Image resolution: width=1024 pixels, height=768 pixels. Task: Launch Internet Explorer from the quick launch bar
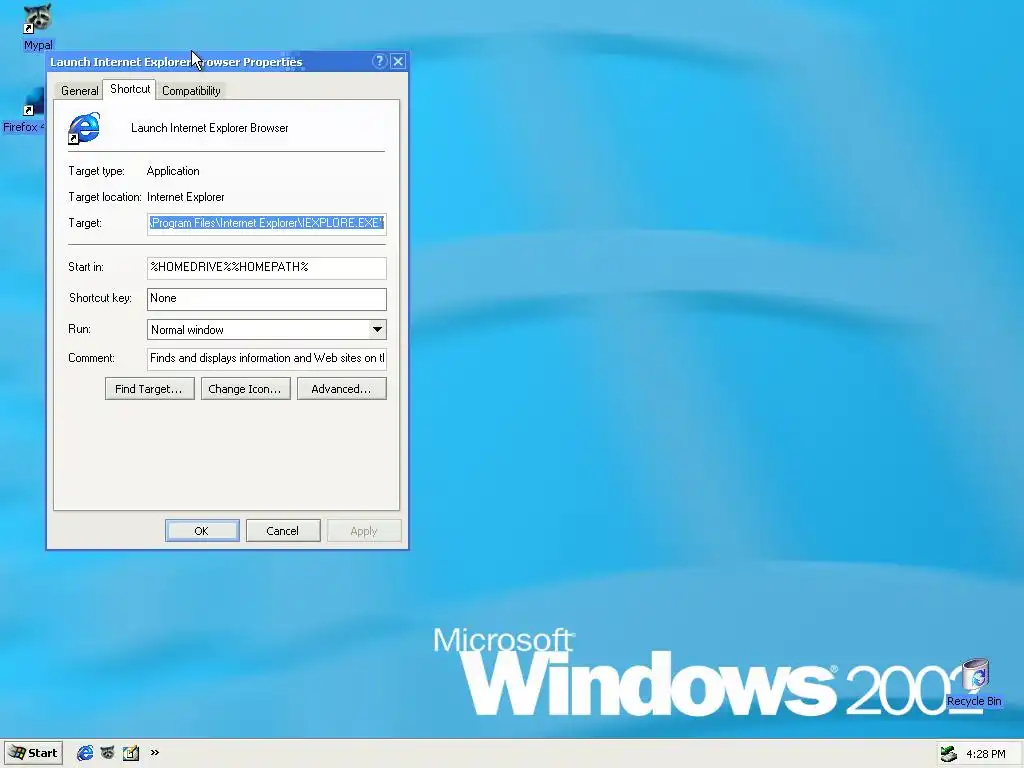click(85, 753)
